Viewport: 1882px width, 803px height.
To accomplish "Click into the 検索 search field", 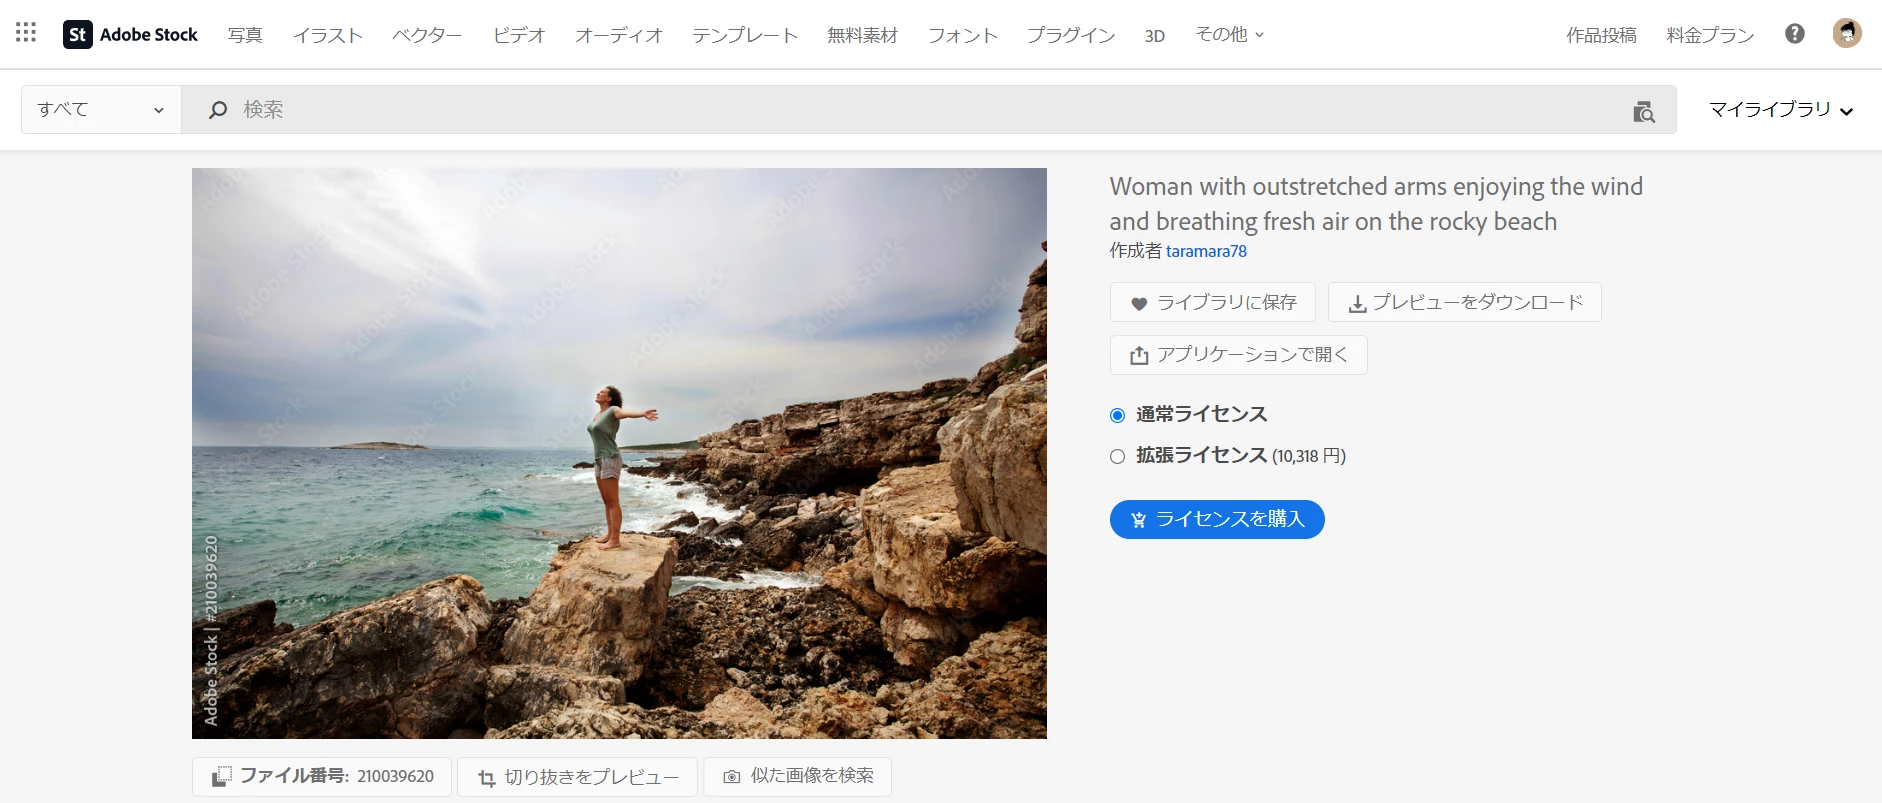I will tap(929, 109).
